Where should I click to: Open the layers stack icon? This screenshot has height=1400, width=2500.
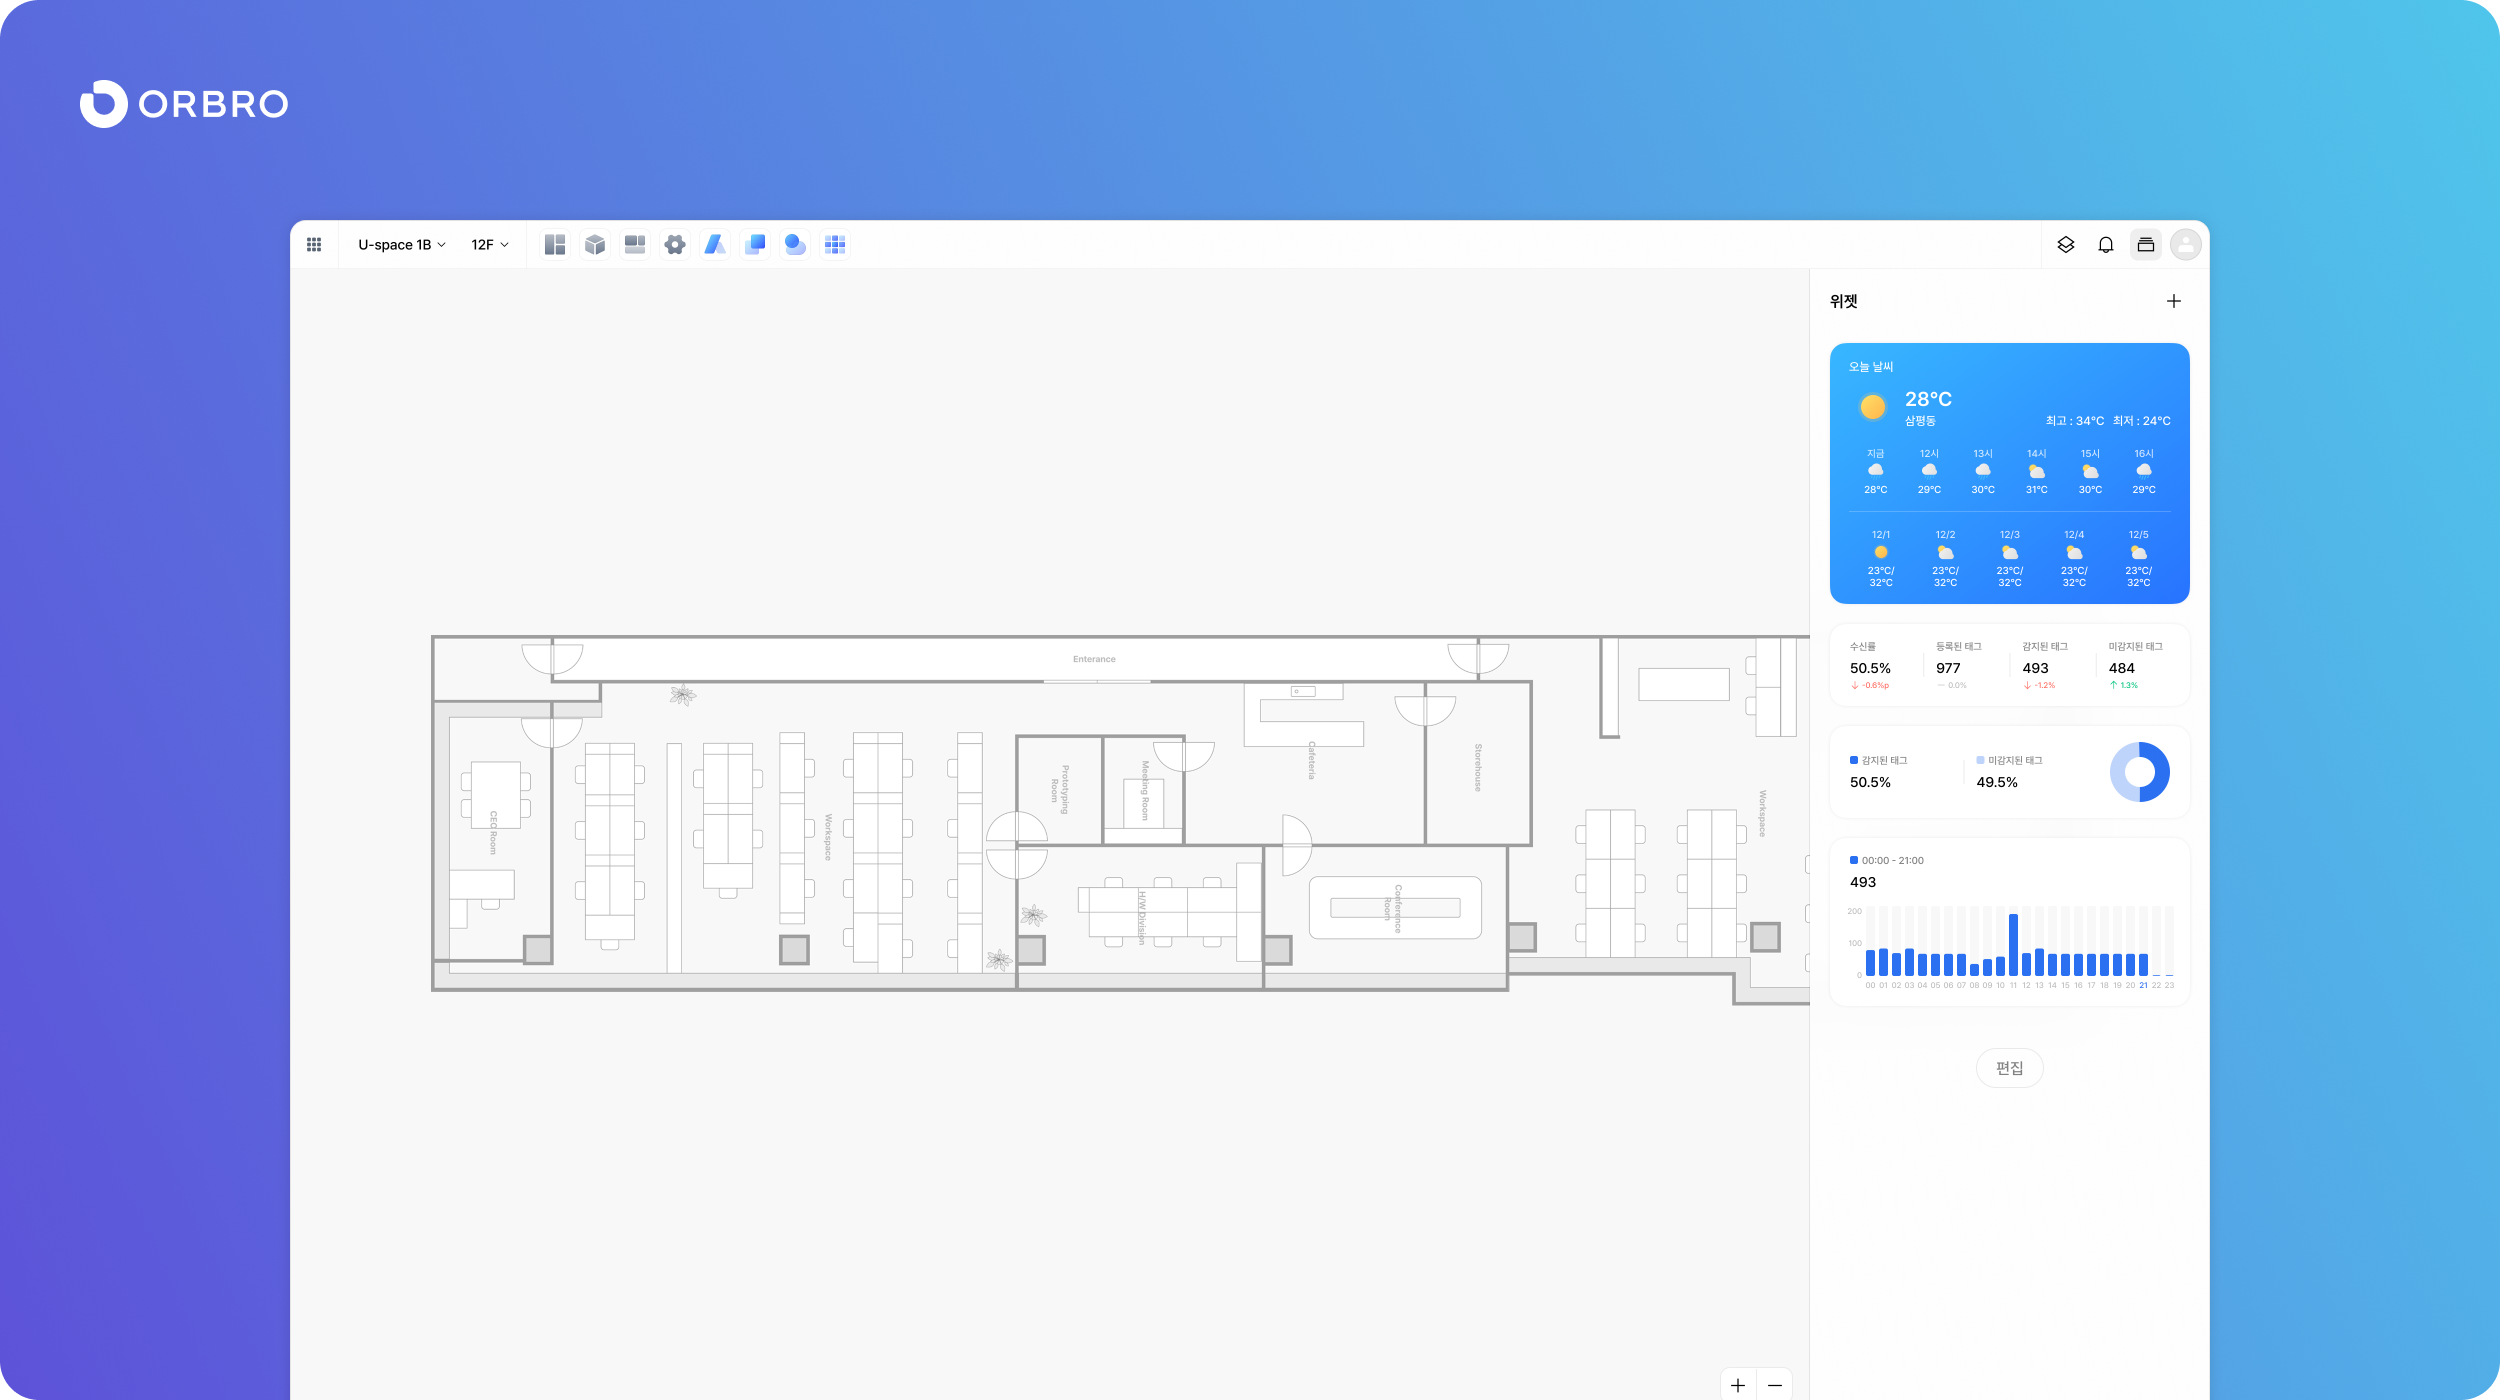pos(2066,245)
